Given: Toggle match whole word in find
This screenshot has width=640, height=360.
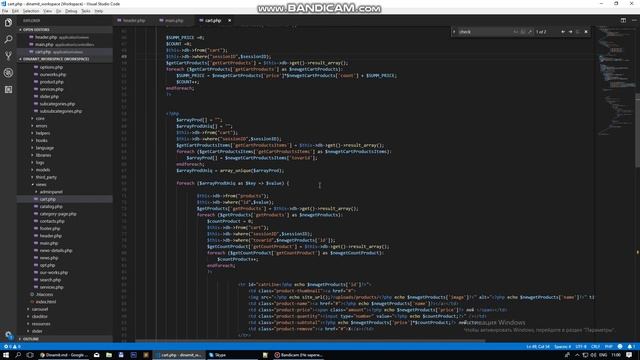Looking at the screenshot, I should pos(523,32).
